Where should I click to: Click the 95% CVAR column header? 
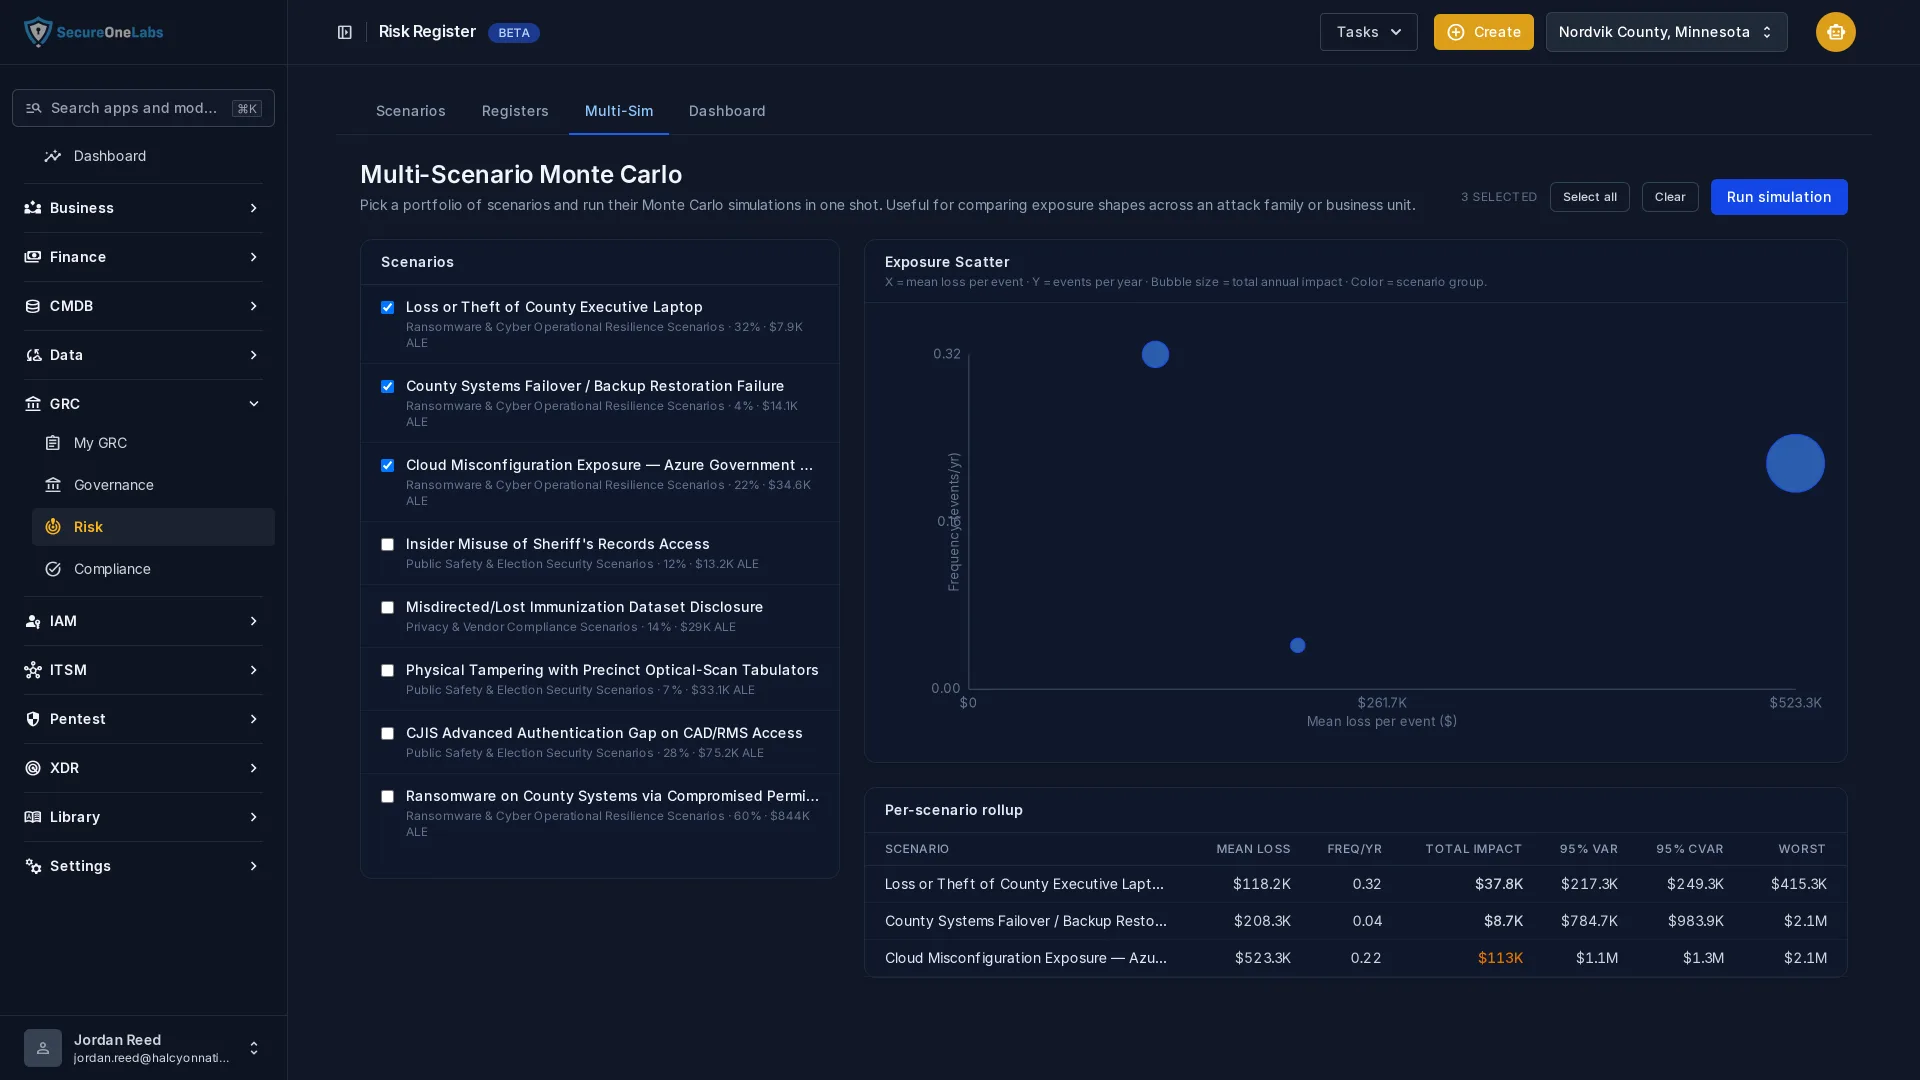pos(1689,849)
